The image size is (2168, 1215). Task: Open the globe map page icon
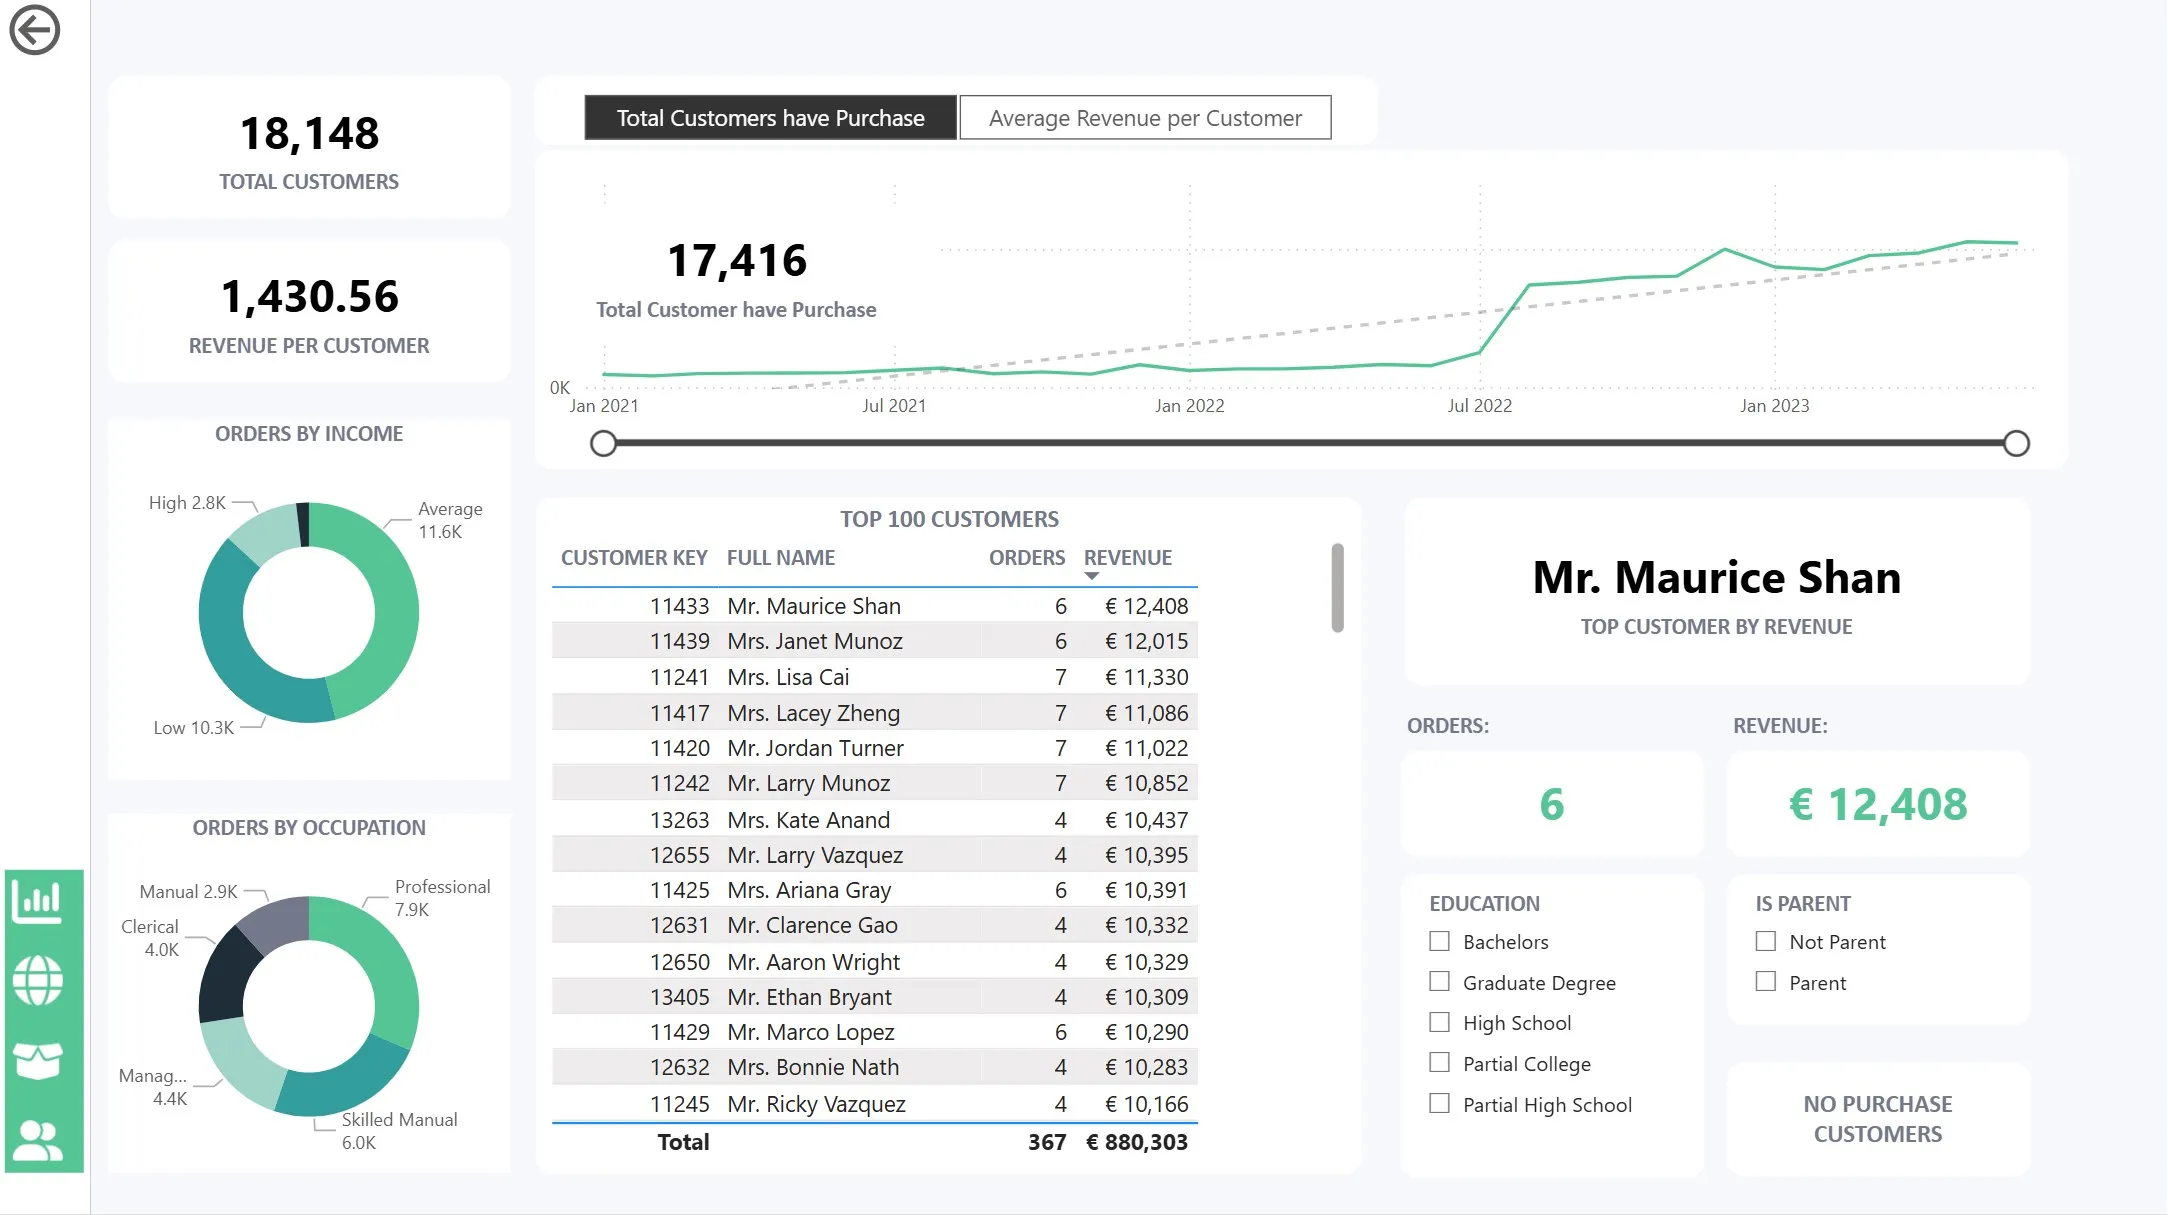point(38,980)
